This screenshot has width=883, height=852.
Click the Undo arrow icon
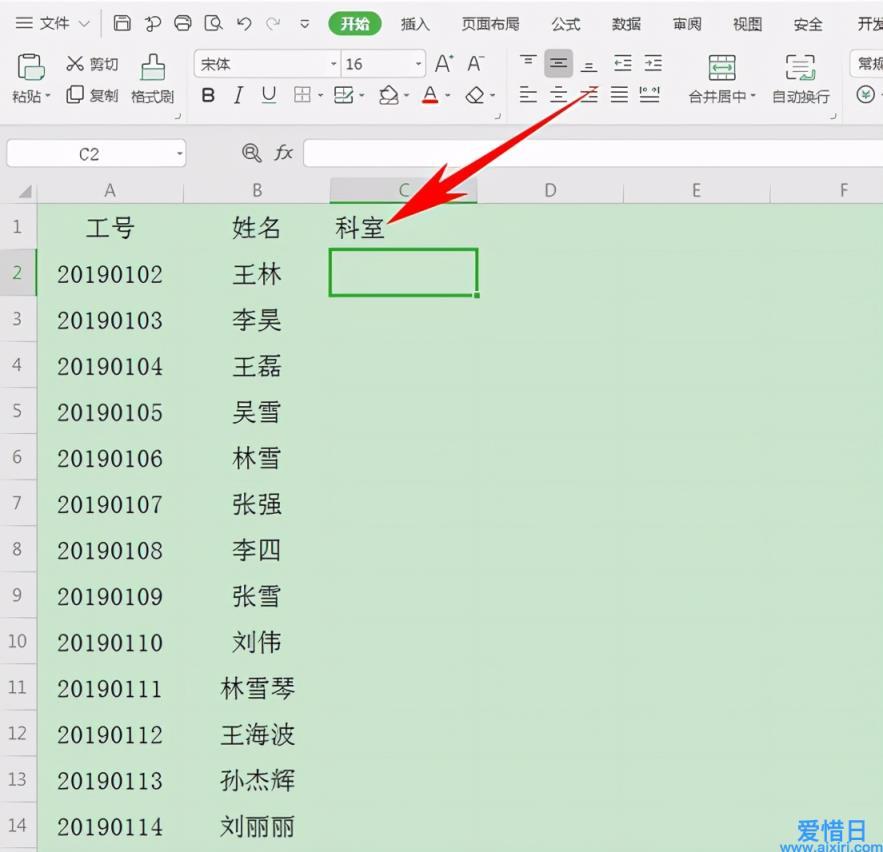tap(244, 24)
